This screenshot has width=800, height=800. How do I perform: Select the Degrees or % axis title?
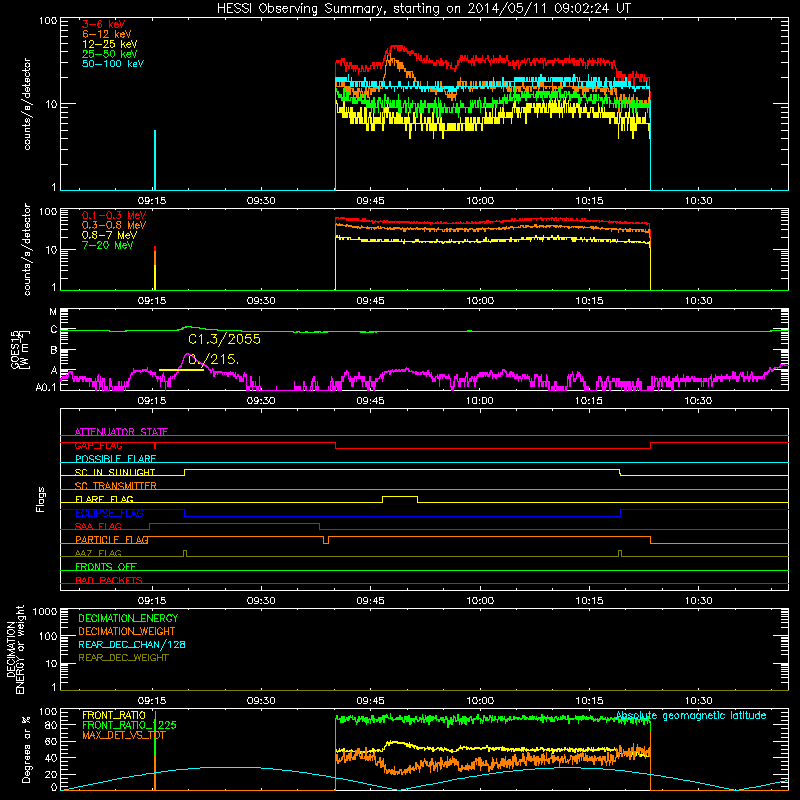[26, 749]
